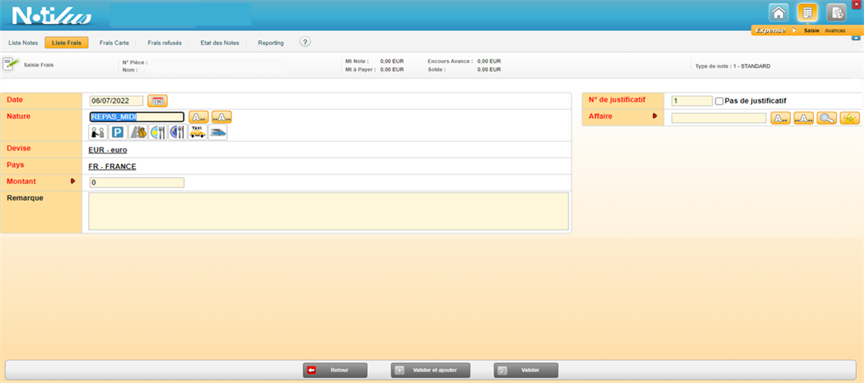Open the Reporting tab
This screenshot has height=383, width=864.
pyautogui.click(x=271, y=42)
